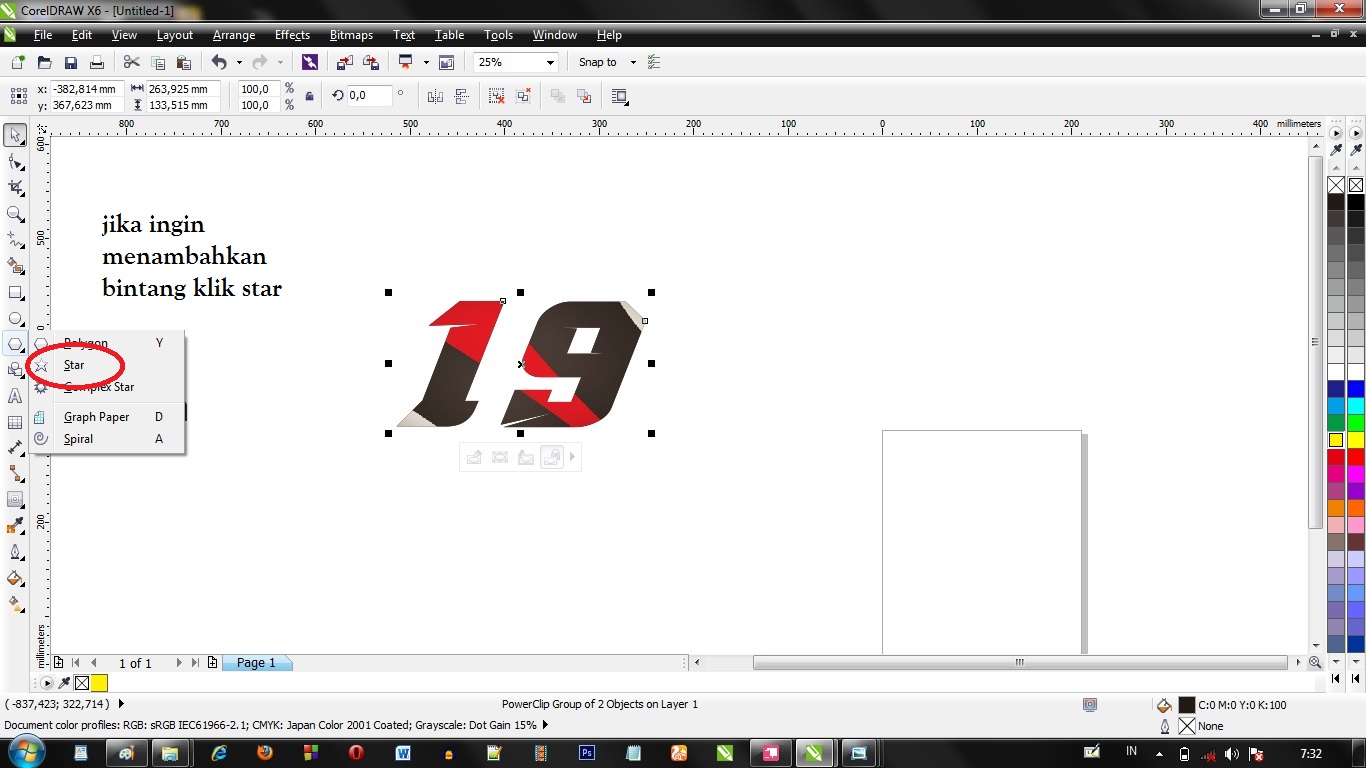The width and height of the screenshot is (1366, 768).
Task: Select the Shape tool
Action: [15, 160]
